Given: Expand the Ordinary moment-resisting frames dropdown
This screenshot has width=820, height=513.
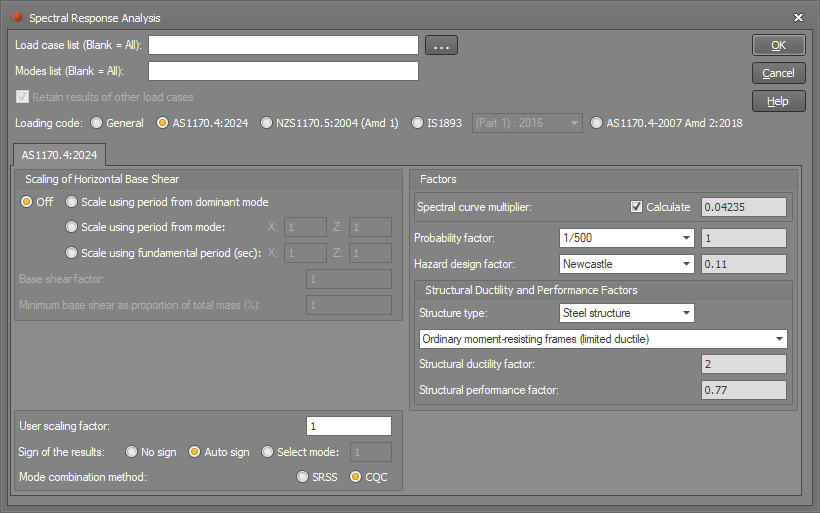Looking at the screenshot, I should 603,339.
